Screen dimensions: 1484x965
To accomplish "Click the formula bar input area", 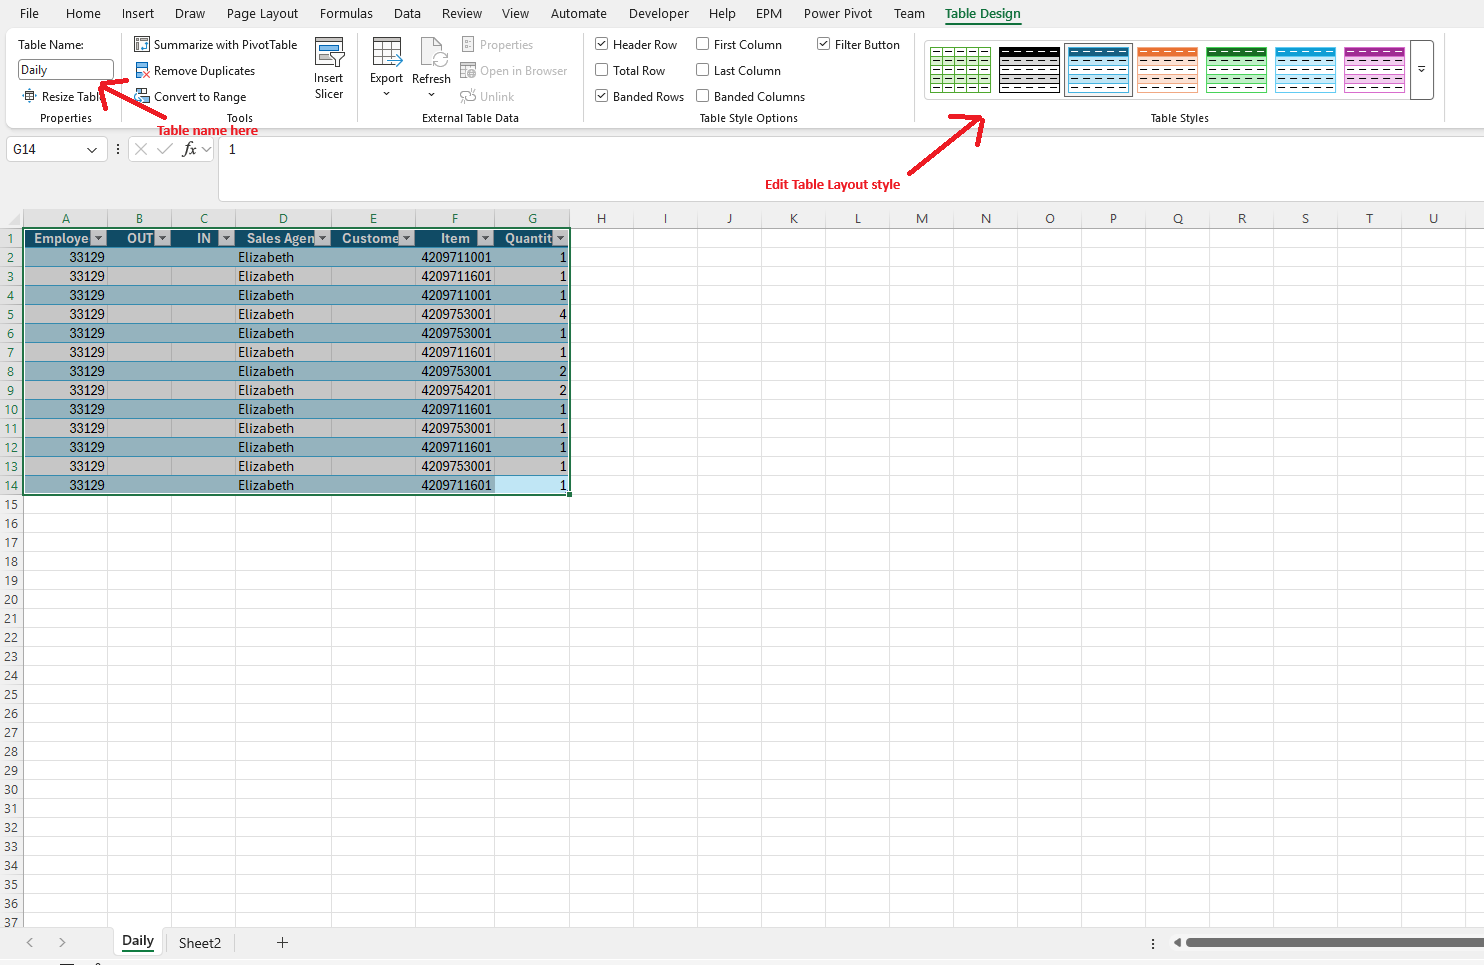I will click(x=850, y=167).
